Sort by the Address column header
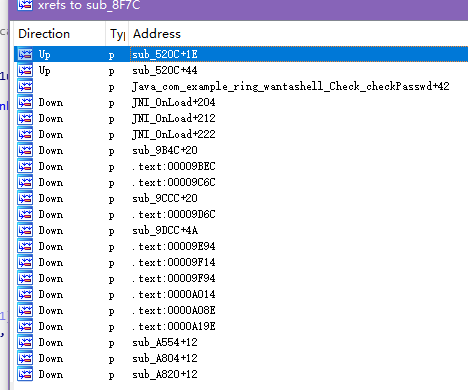The width and height of the screenshot is (468, 390). coord(298,34)
